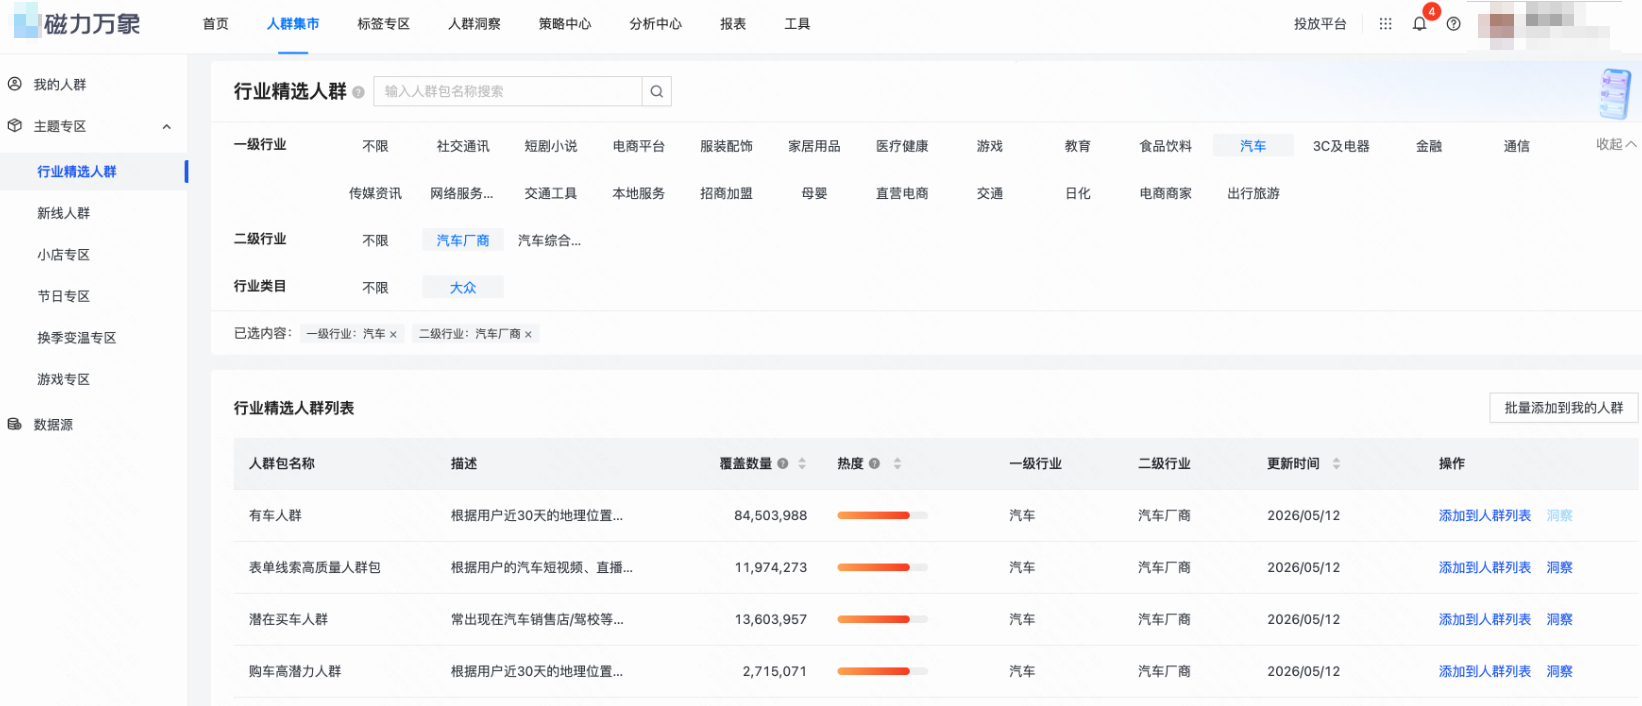This screenshot has width=1642, height=706.
Task: Select 汽车厂商 二级行业 option
Action: coord(463,241)
